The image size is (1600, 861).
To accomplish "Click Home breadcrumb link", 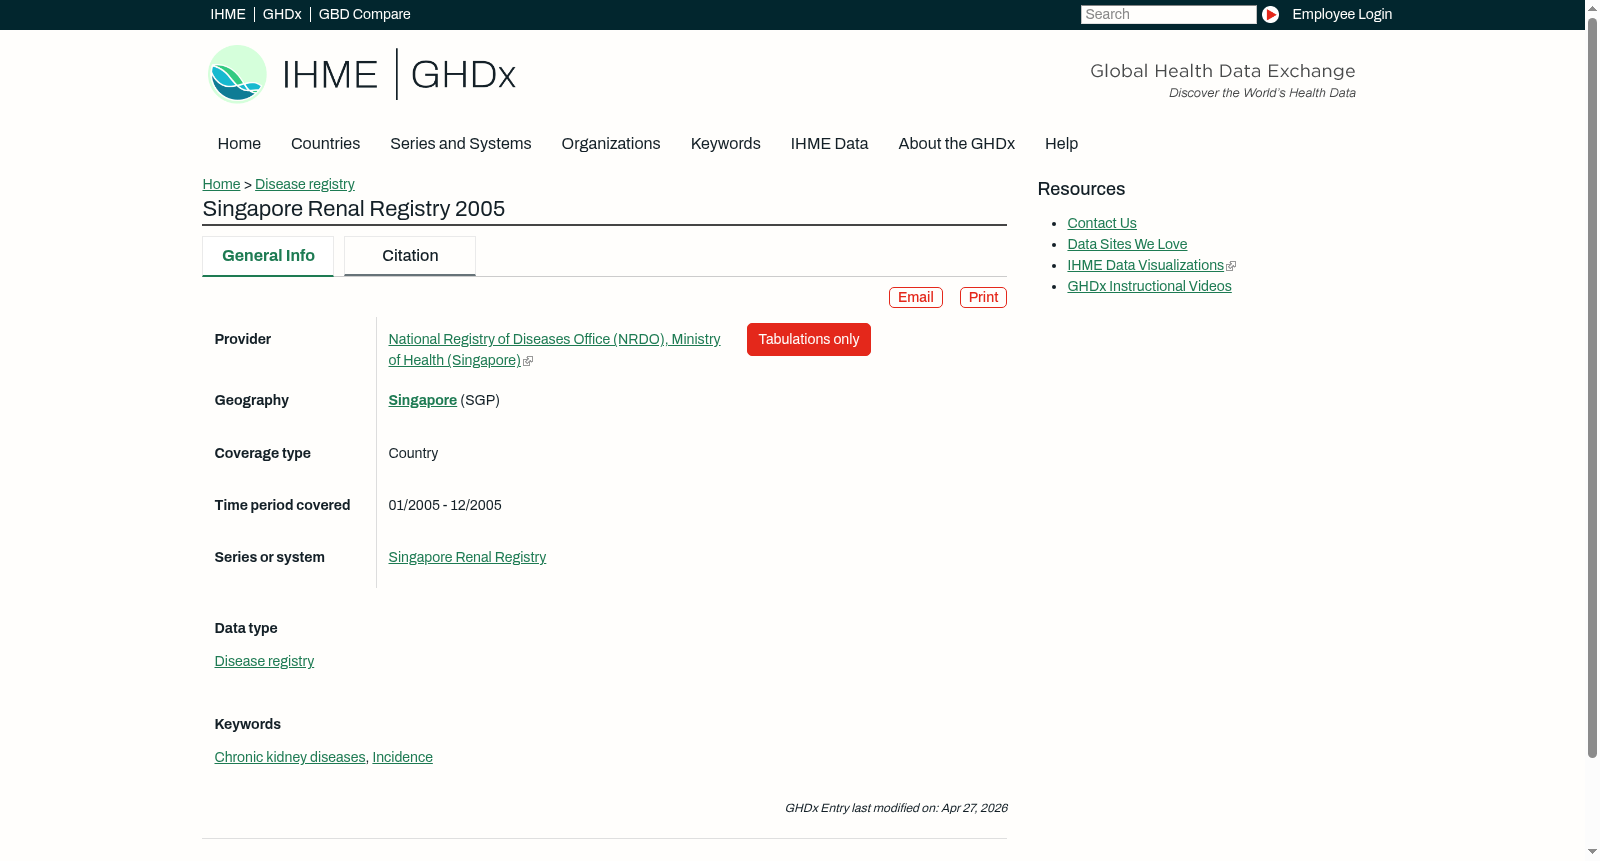I will pos(221,184).
